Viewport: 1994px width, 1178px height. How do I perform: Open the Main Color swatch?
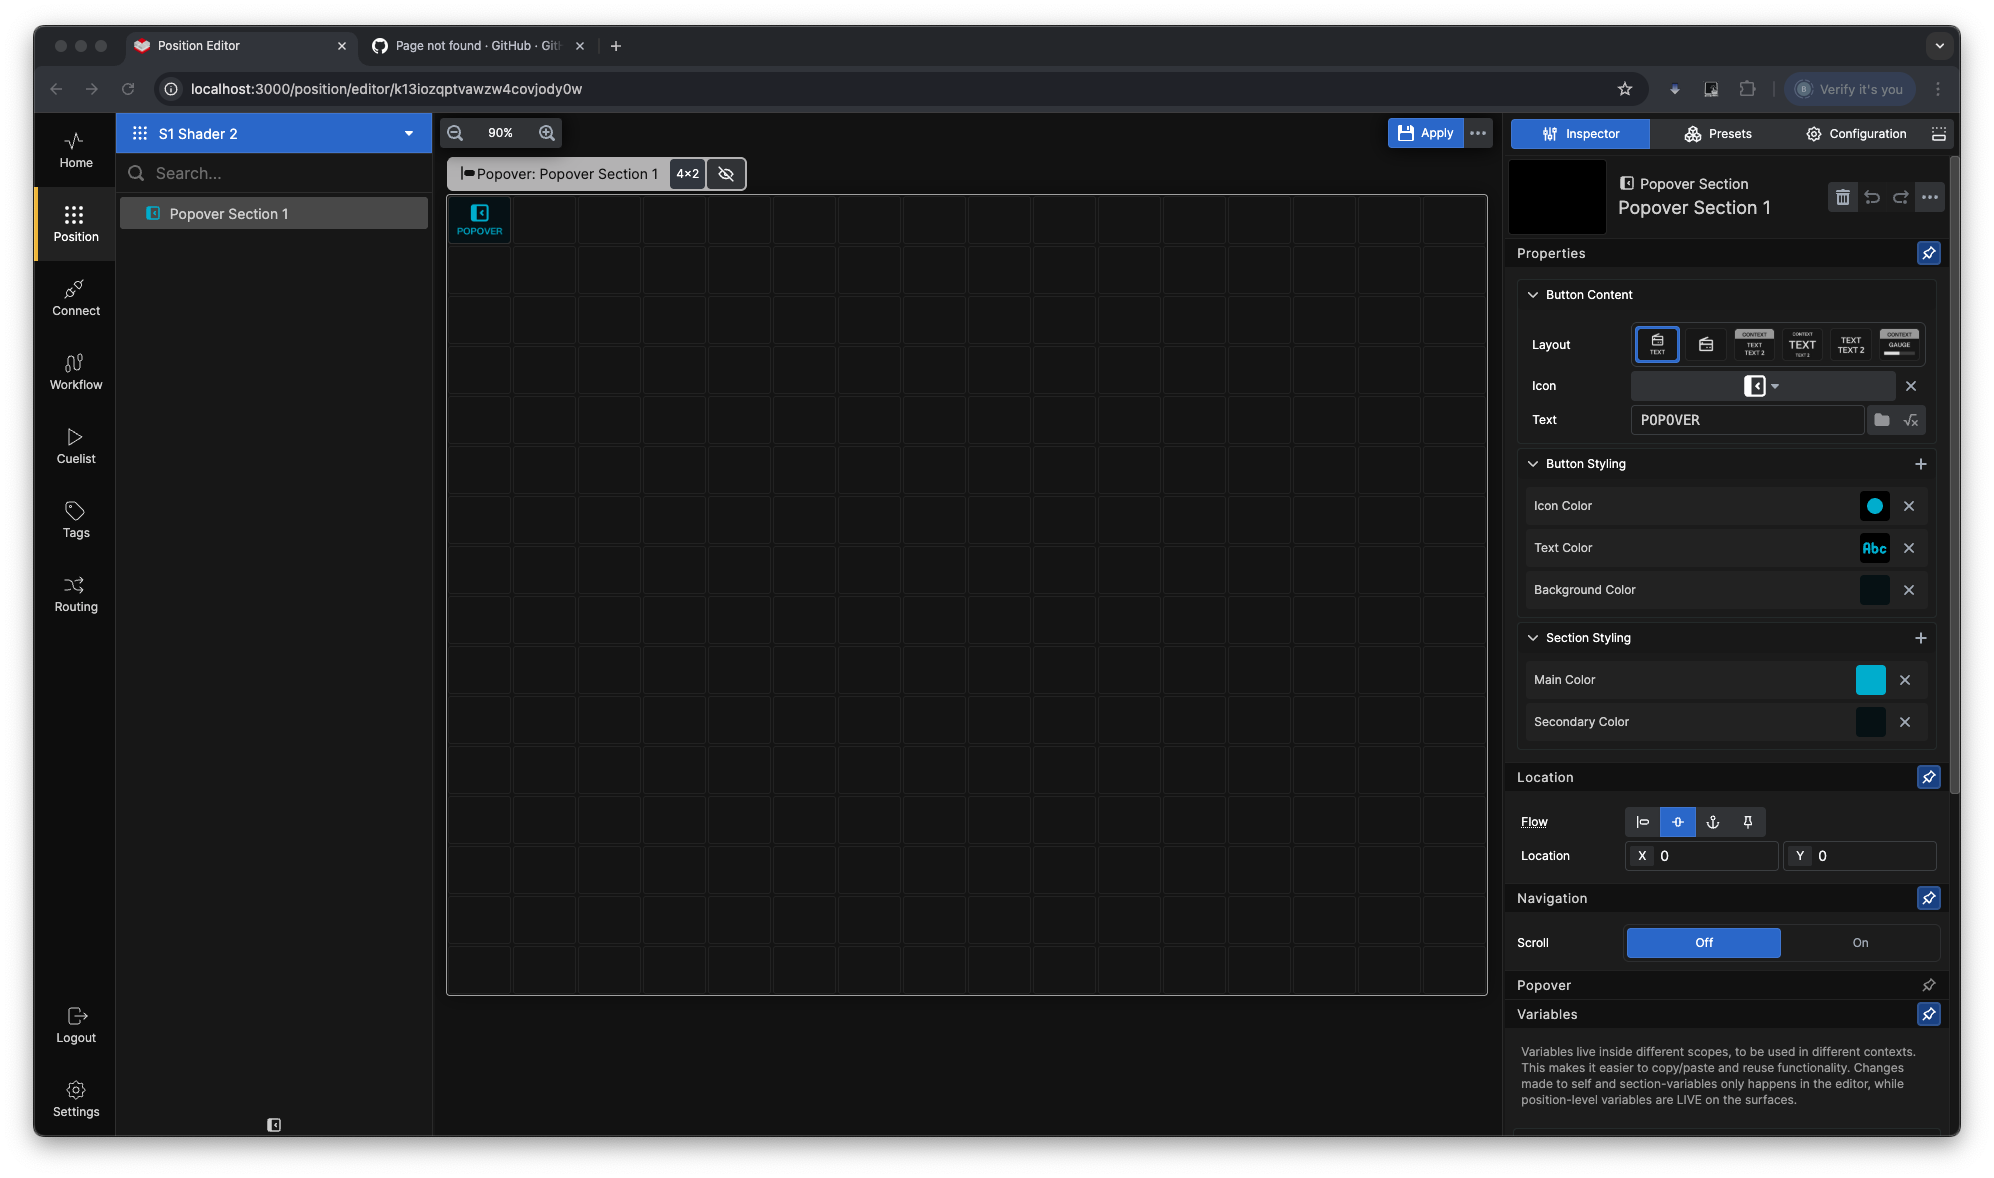click(x=1870, y=680)
